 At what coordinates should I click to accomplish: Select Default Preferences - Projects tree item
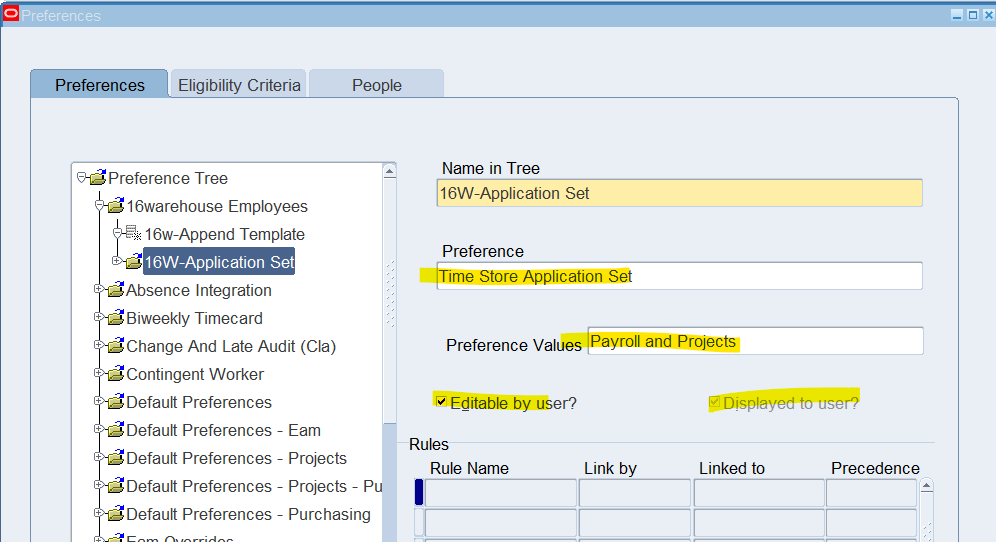[236, 458]
